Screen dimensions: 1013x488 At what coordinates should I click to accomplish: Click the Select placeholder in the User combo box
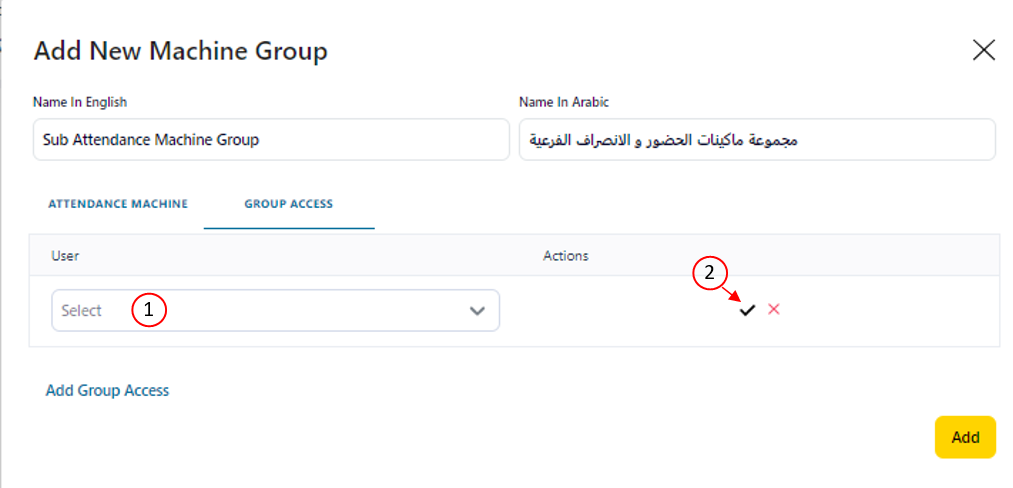point(82,311)
